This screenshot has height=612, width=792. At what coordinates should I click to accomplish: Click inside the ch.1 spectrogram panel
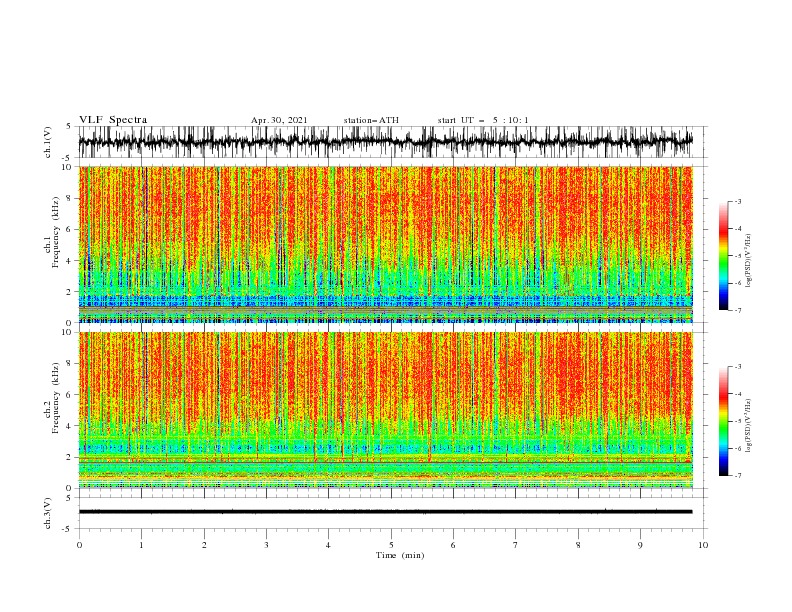coord(385,244)
